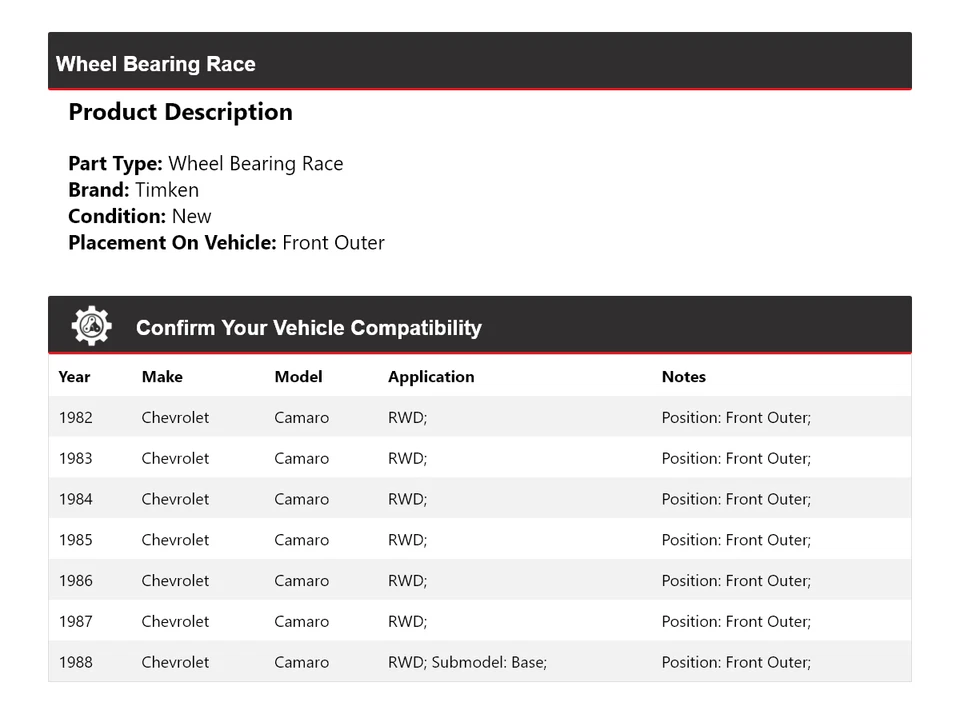Image resolution: width=960 pixels, height=714 pixels.
Task: Select the Product Description heading
Action: click(x=180, y=112)
